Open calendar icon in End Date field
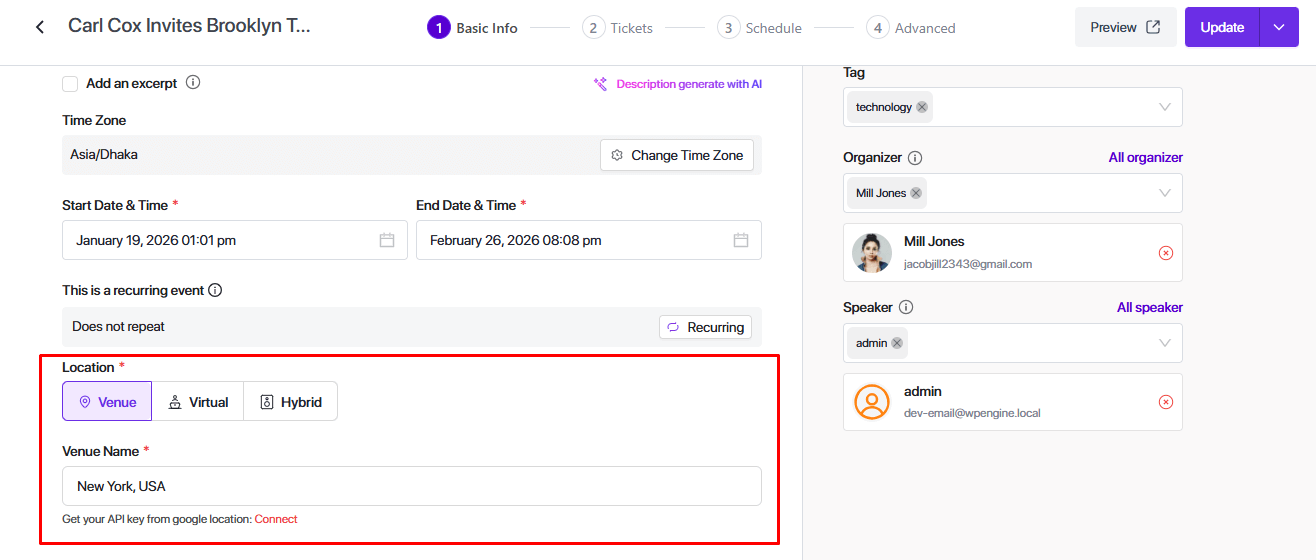Image resolution: width=1316 pixels, height=560 pixels. (x=741, y=240)
